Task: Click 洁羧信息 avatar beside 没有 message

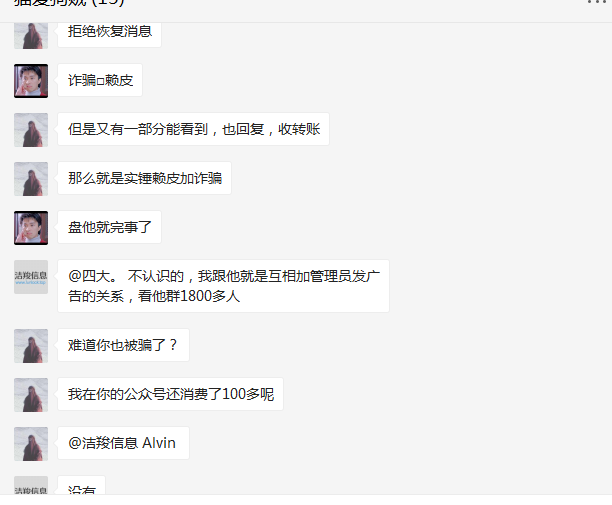Action: [31, 485]
